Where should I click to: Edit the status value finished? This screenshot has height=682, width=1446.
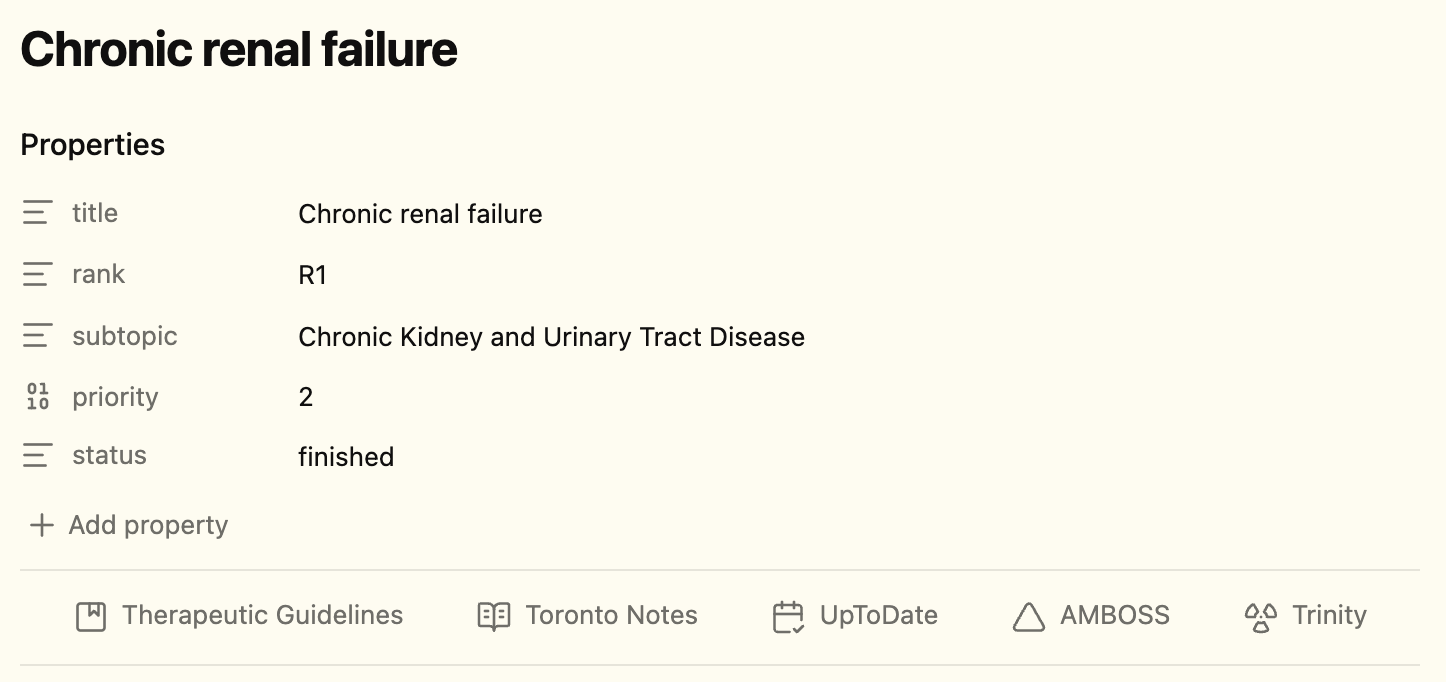tap(346, 457)
